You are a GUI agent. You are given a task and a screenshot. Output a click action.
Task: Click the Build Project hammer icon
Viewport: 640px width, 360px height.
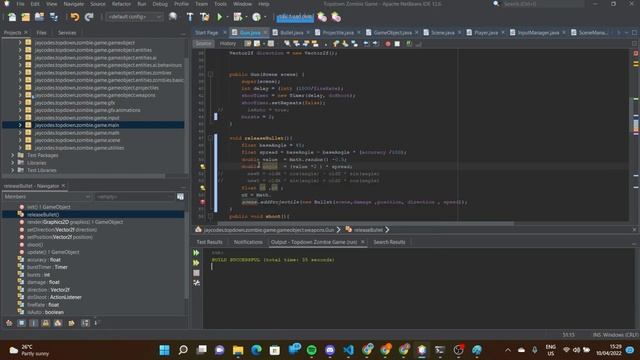190,17
